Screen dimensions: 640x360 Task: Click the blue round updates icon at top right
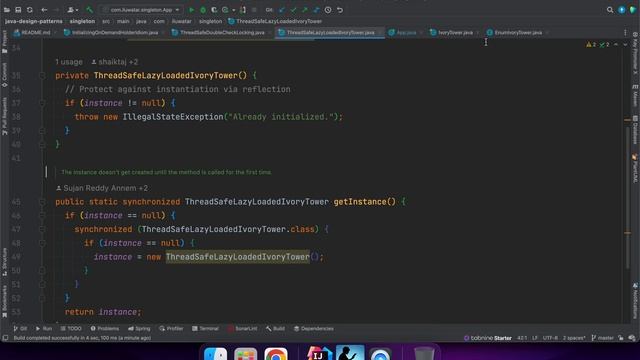click(x=622, y=10)
